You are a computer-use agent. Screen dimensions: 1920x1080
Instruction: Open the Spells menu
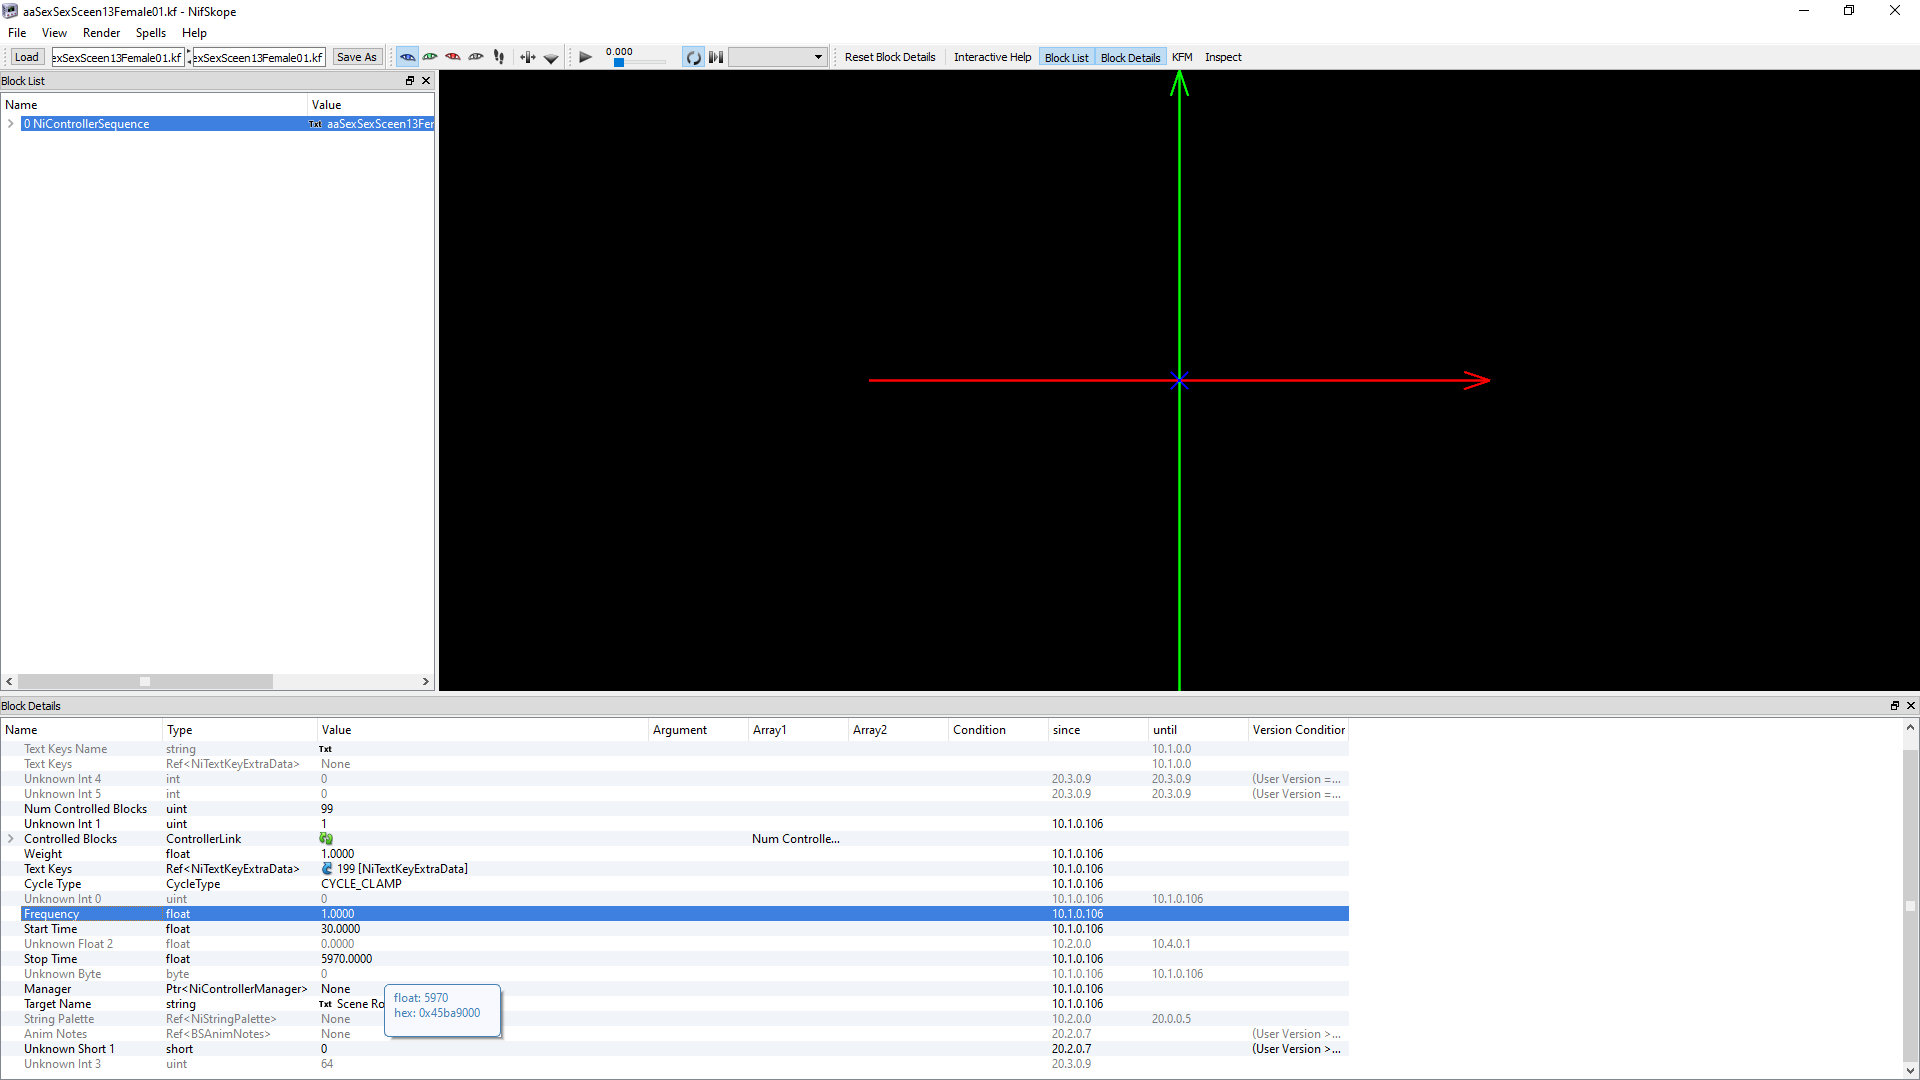point(150,32)
